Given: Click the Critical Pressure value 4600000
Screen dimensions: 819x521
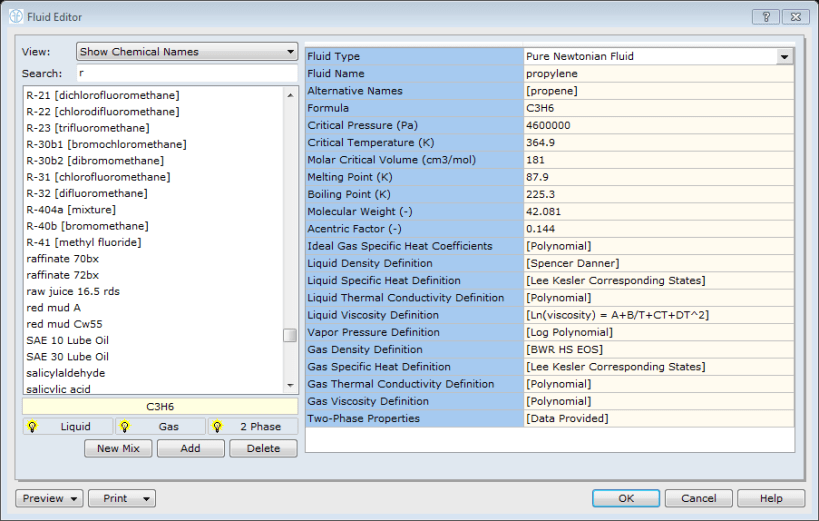Looking at the screenshot, I should 659,125.
